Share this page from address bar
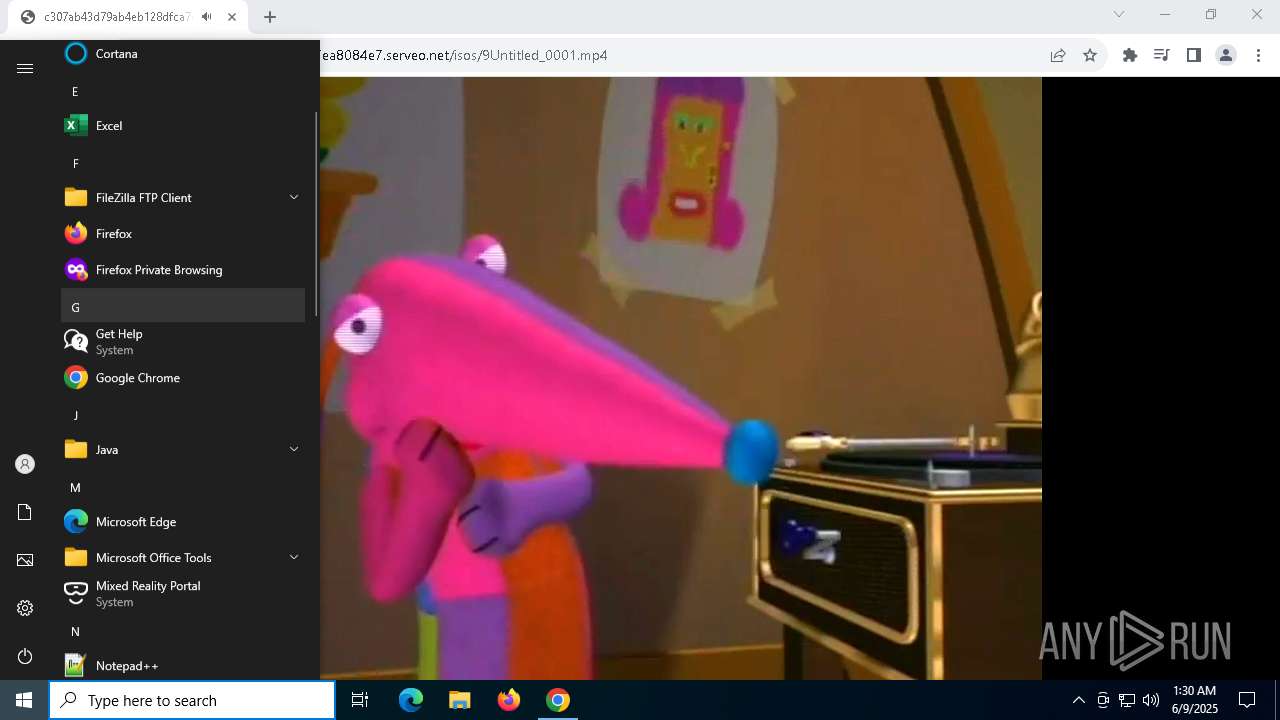This screenshot has width=1280, height=720. click(1058, 55)
